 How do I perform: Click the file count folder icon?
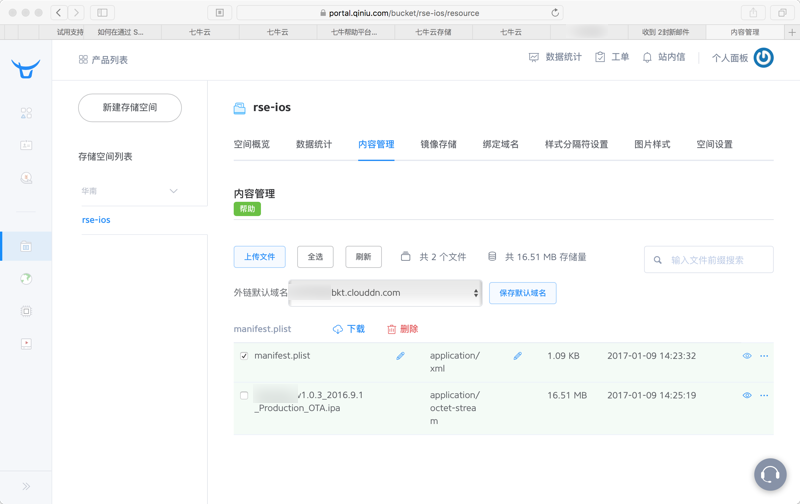tap(406, 256)
